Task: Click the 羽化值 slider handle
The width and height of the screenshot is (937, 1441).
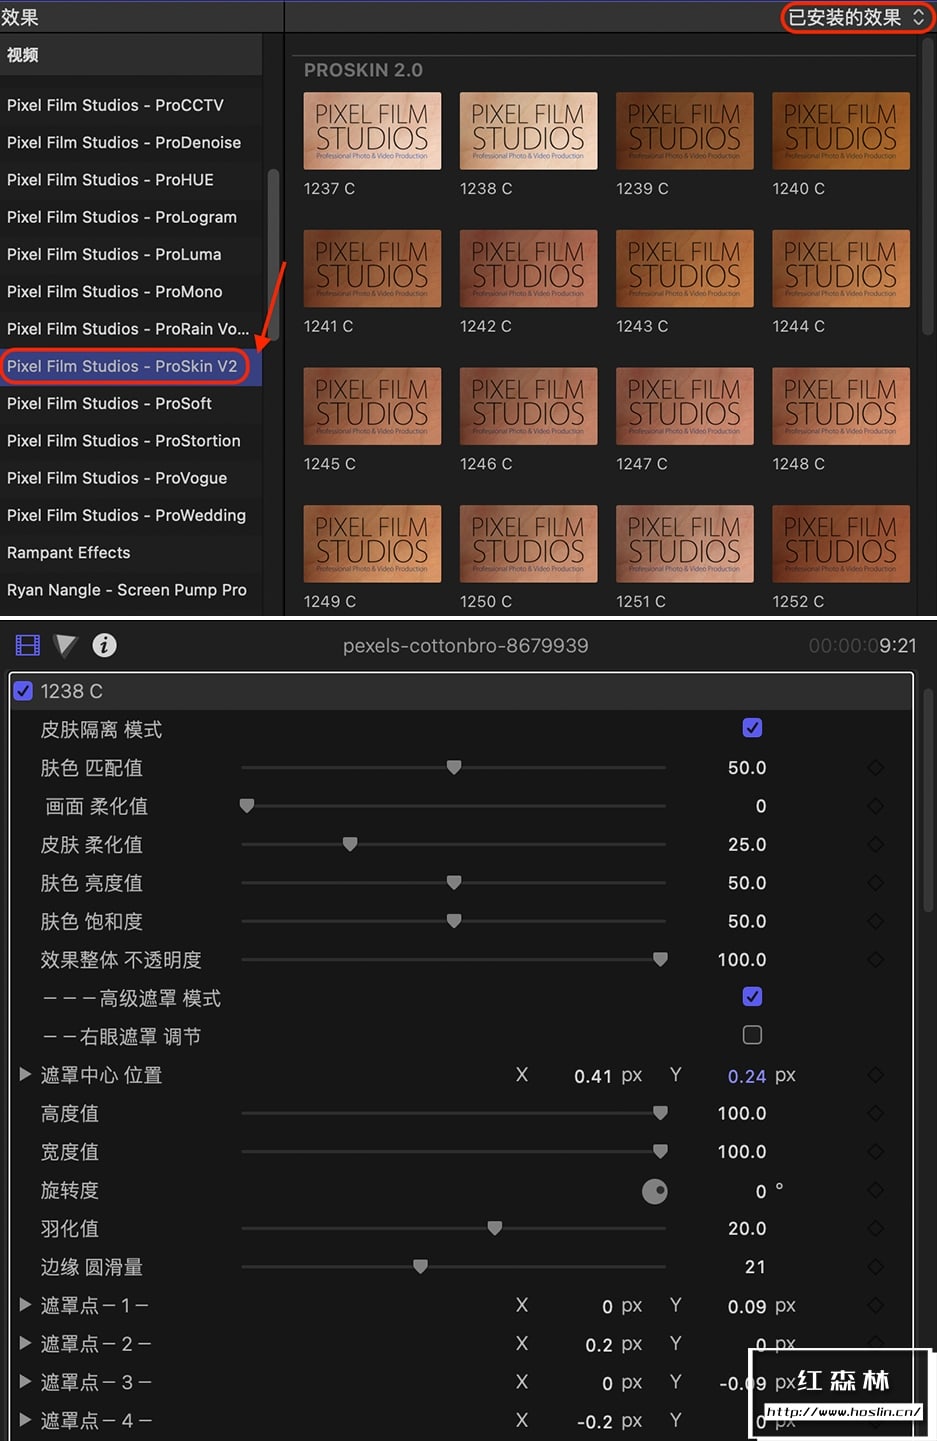Action: (x=495, y=1228)
